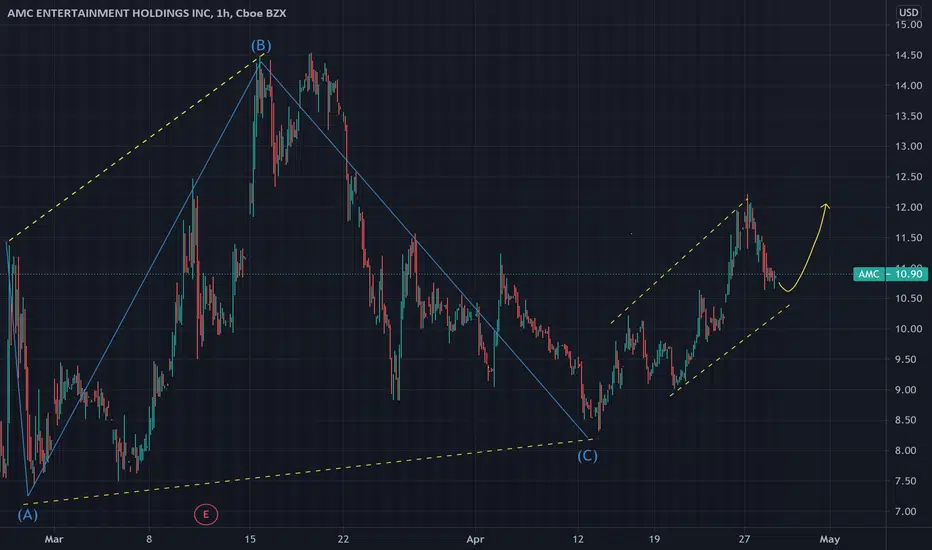Click the AMC Entertainment Holdings chart title

(147, 12)
